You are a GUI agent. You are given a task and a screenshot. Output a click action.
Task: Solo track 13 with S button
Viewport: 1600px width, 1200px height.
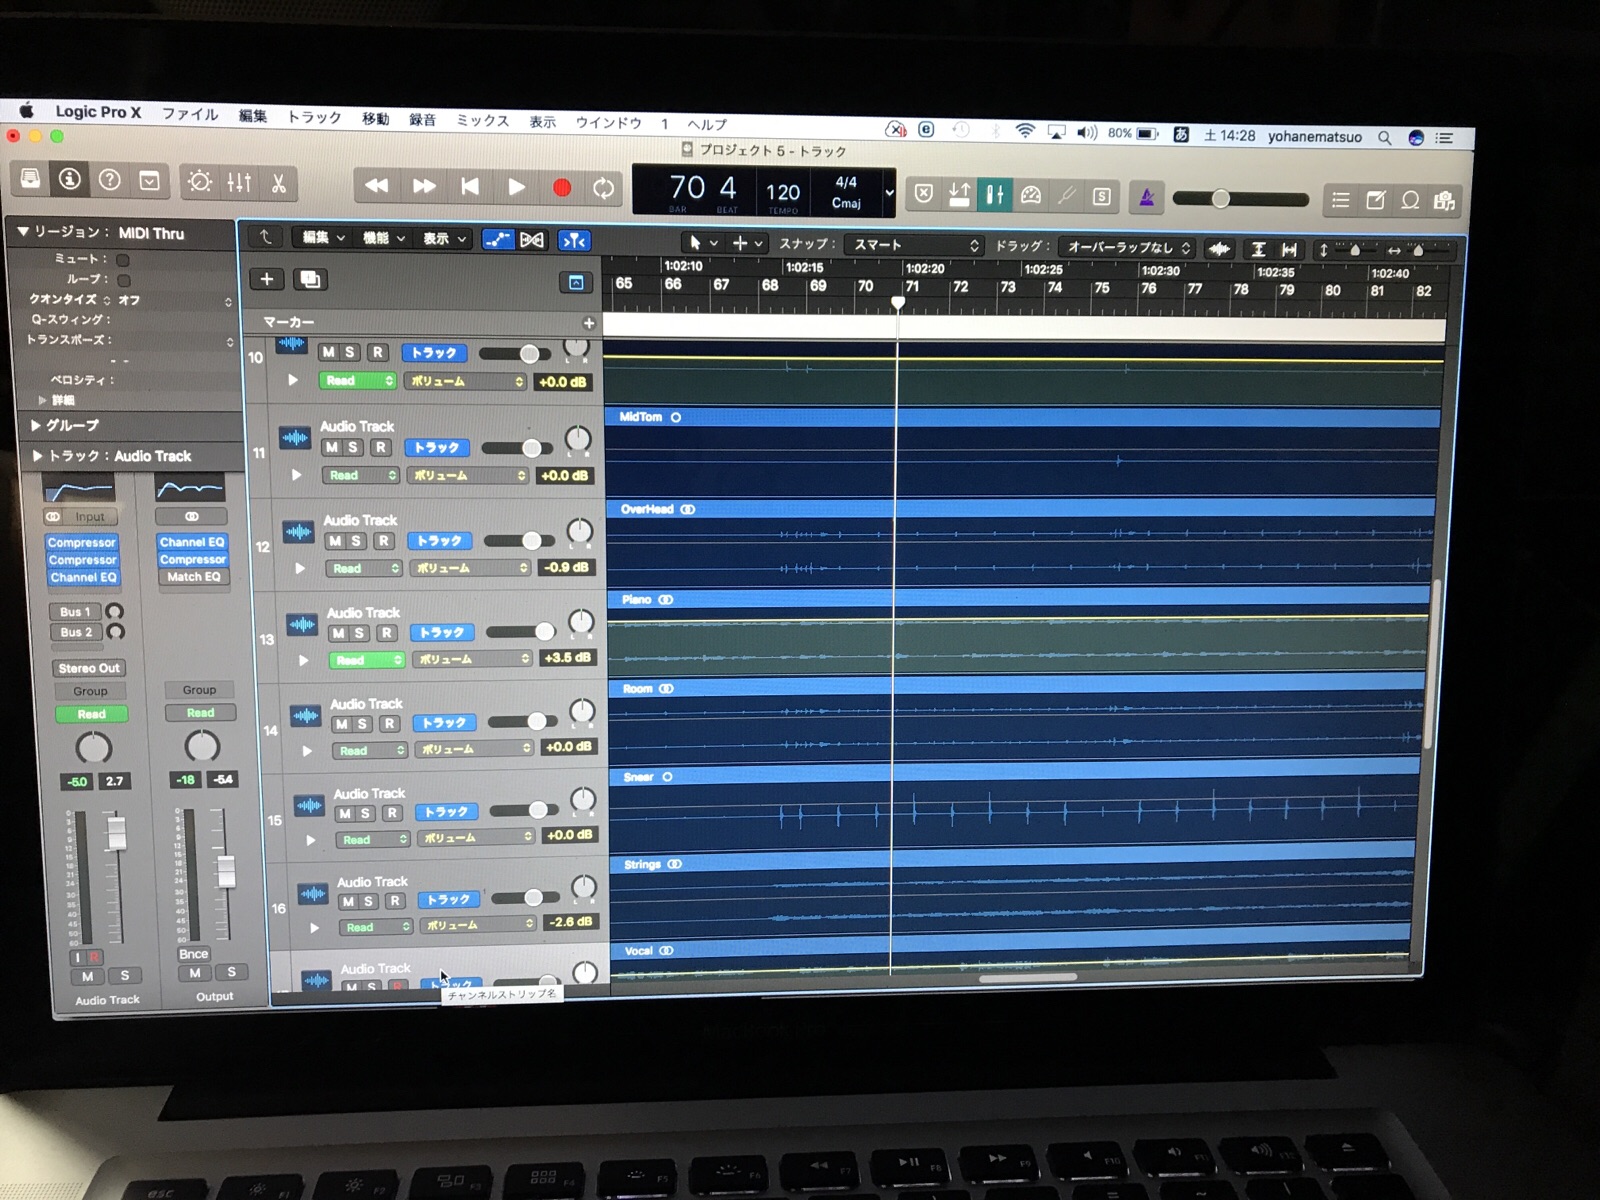[360, 633]
